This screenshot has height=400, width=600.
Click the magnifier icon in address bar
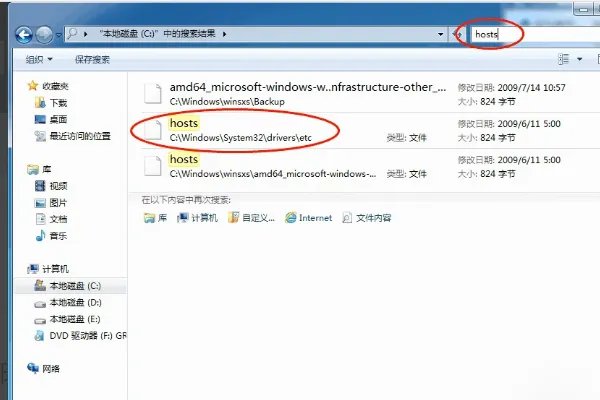click(72, 34)
